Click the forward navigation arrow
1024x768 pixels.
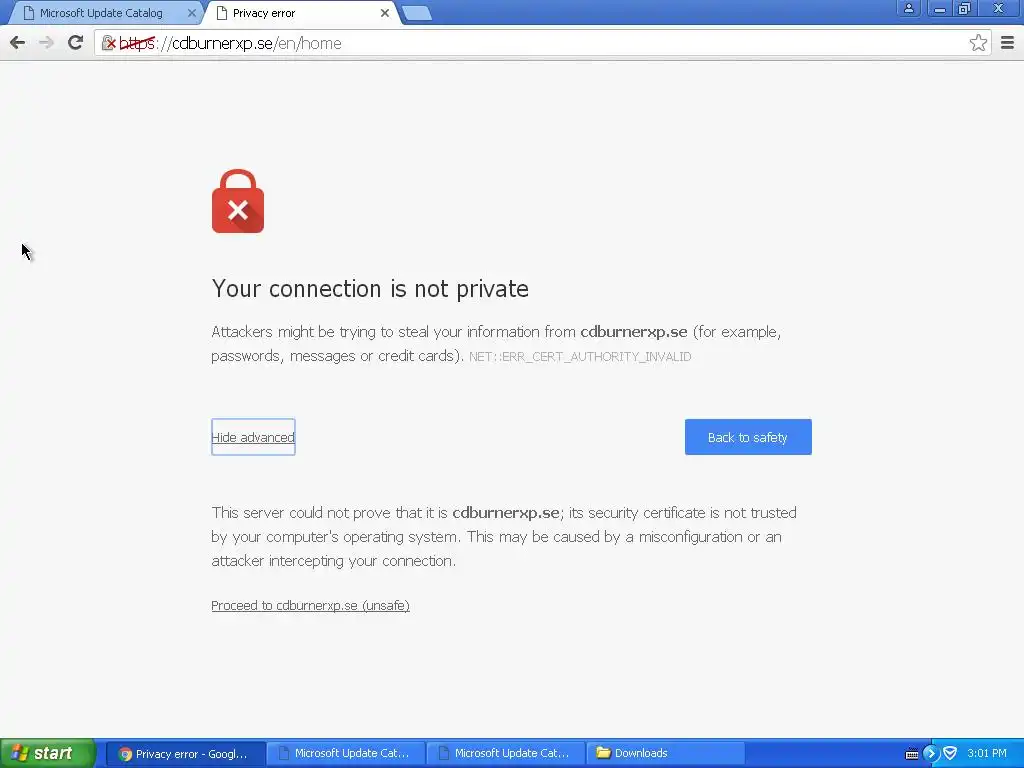pos(46,43)
